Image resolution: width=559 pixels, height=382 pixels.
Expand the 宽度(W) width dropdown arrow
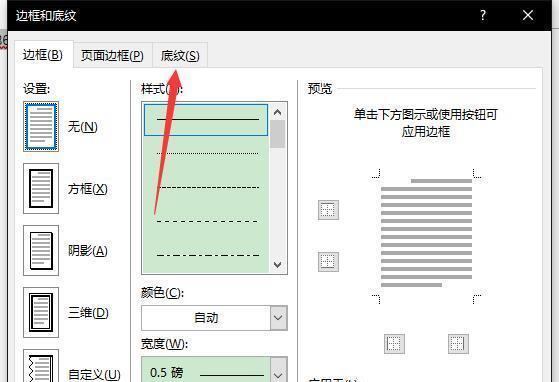(278, 371)
